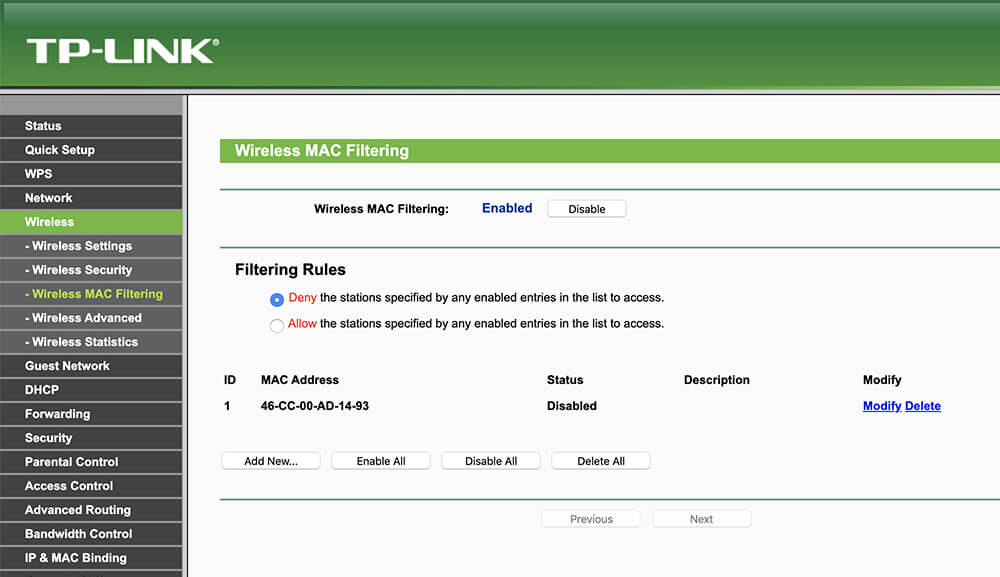
Task: Select the Deny filtering rule option
Action: pyautogui.click(x=276, y=298)
